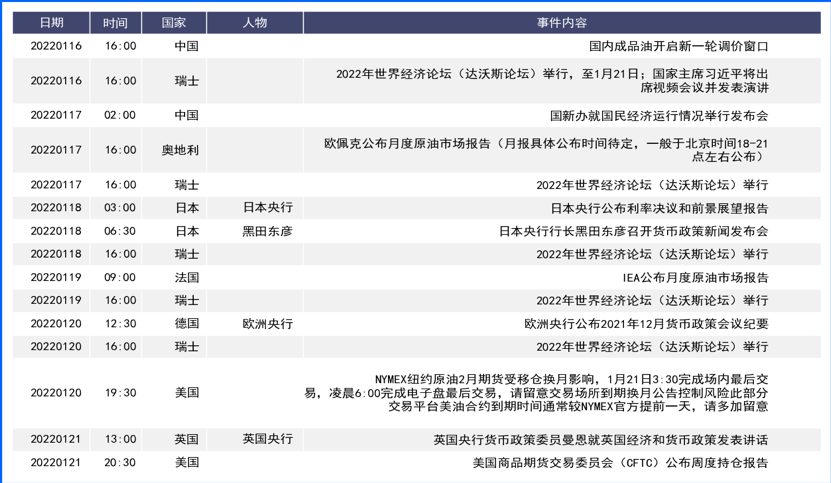
Task: Select the time cell 03:00
Action: pyautogui.click(x=120, y=207)
